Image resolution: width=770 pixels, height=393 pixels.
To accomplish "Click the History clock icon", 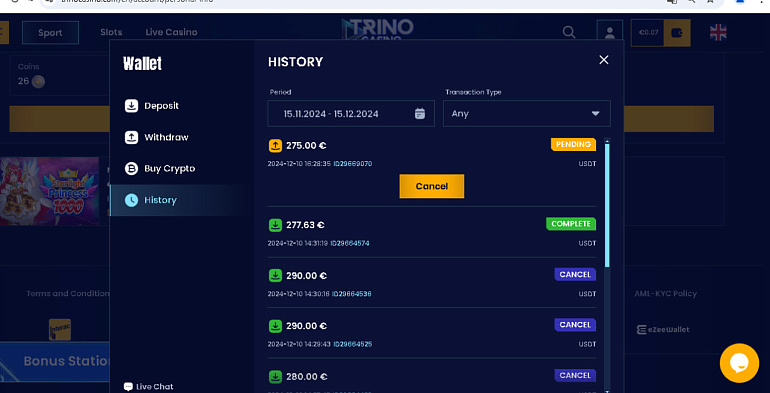I will tap(131, 200).
